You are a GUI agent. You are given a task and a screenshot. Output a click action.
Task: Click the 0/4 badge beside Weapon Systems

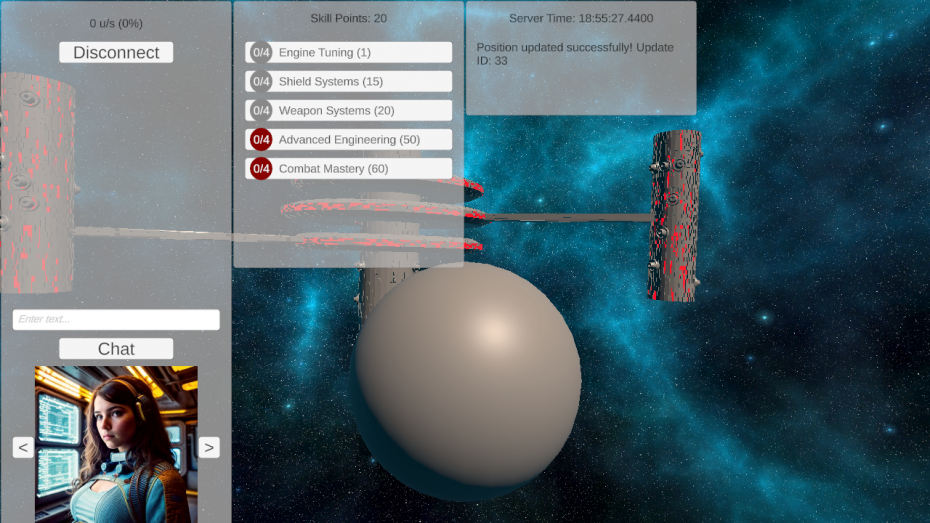point(261,110)
